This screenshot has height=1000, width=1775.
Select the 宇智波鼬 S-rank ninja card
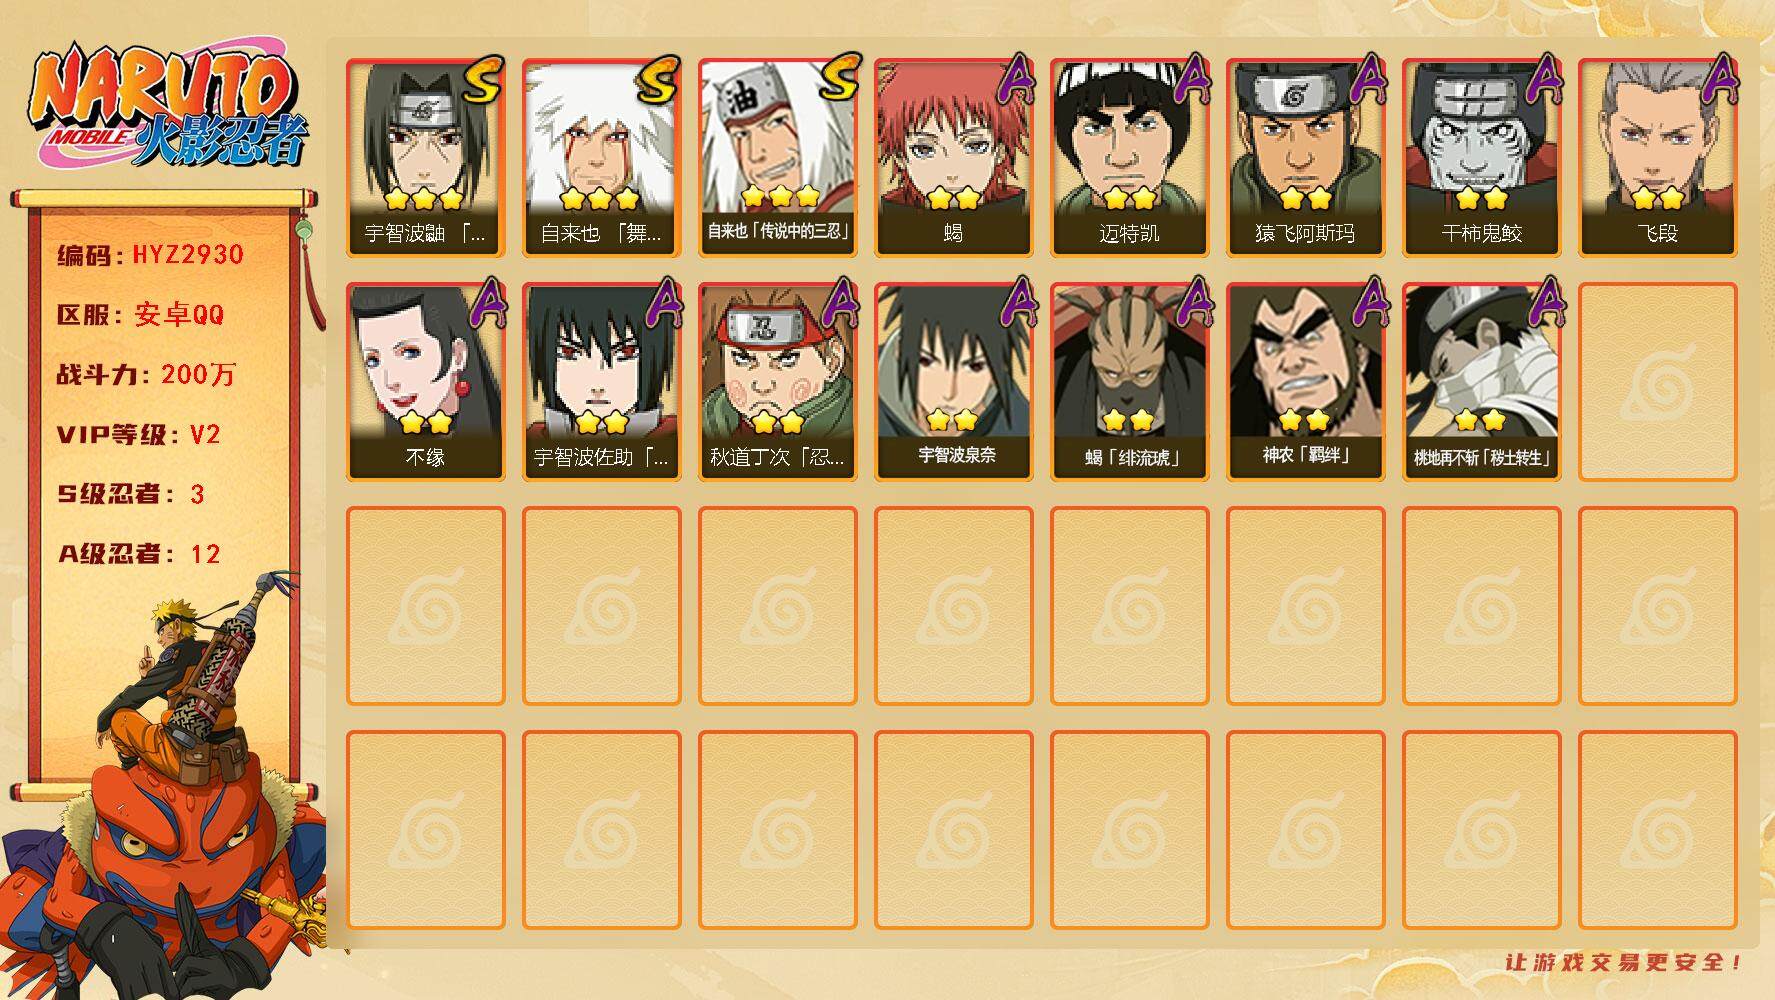[426, 158]
